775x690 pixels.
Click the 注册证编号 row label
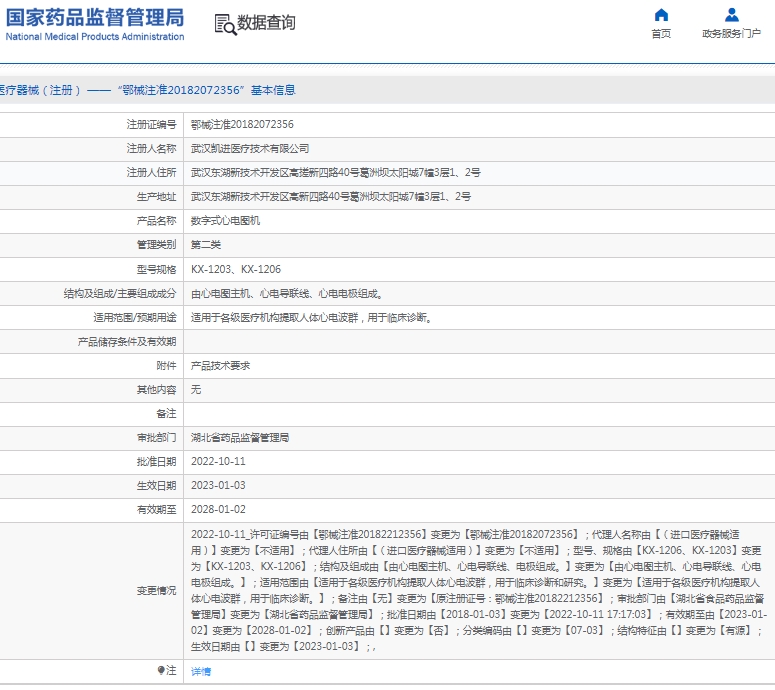coord(151,125)
